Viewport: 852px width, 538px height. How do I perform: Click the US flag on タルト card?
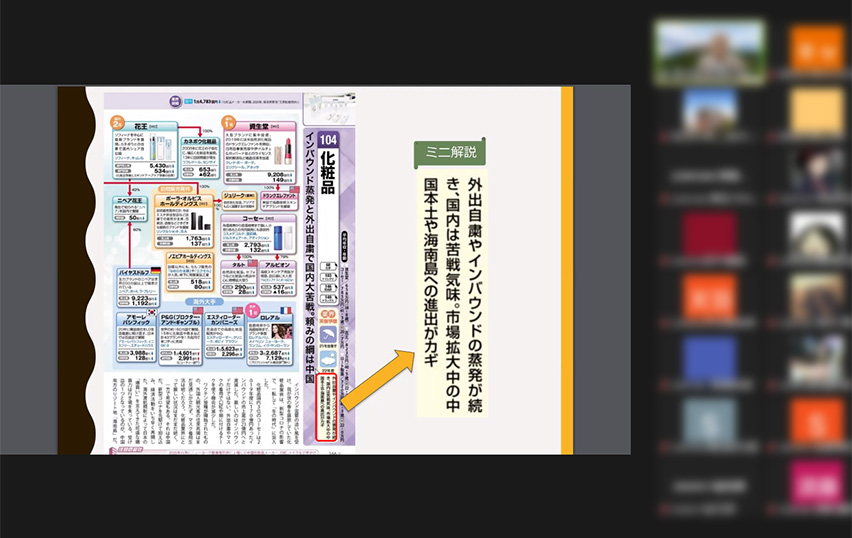click(x=253, y=264)
